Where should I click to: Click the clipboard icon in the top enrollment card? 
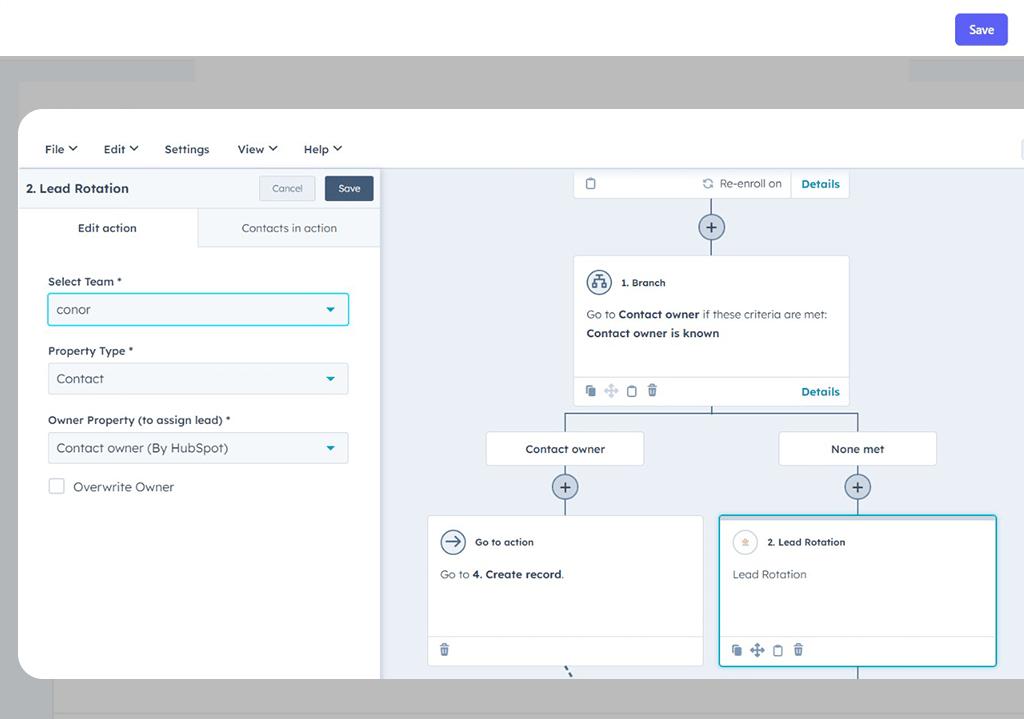[590, 184]
